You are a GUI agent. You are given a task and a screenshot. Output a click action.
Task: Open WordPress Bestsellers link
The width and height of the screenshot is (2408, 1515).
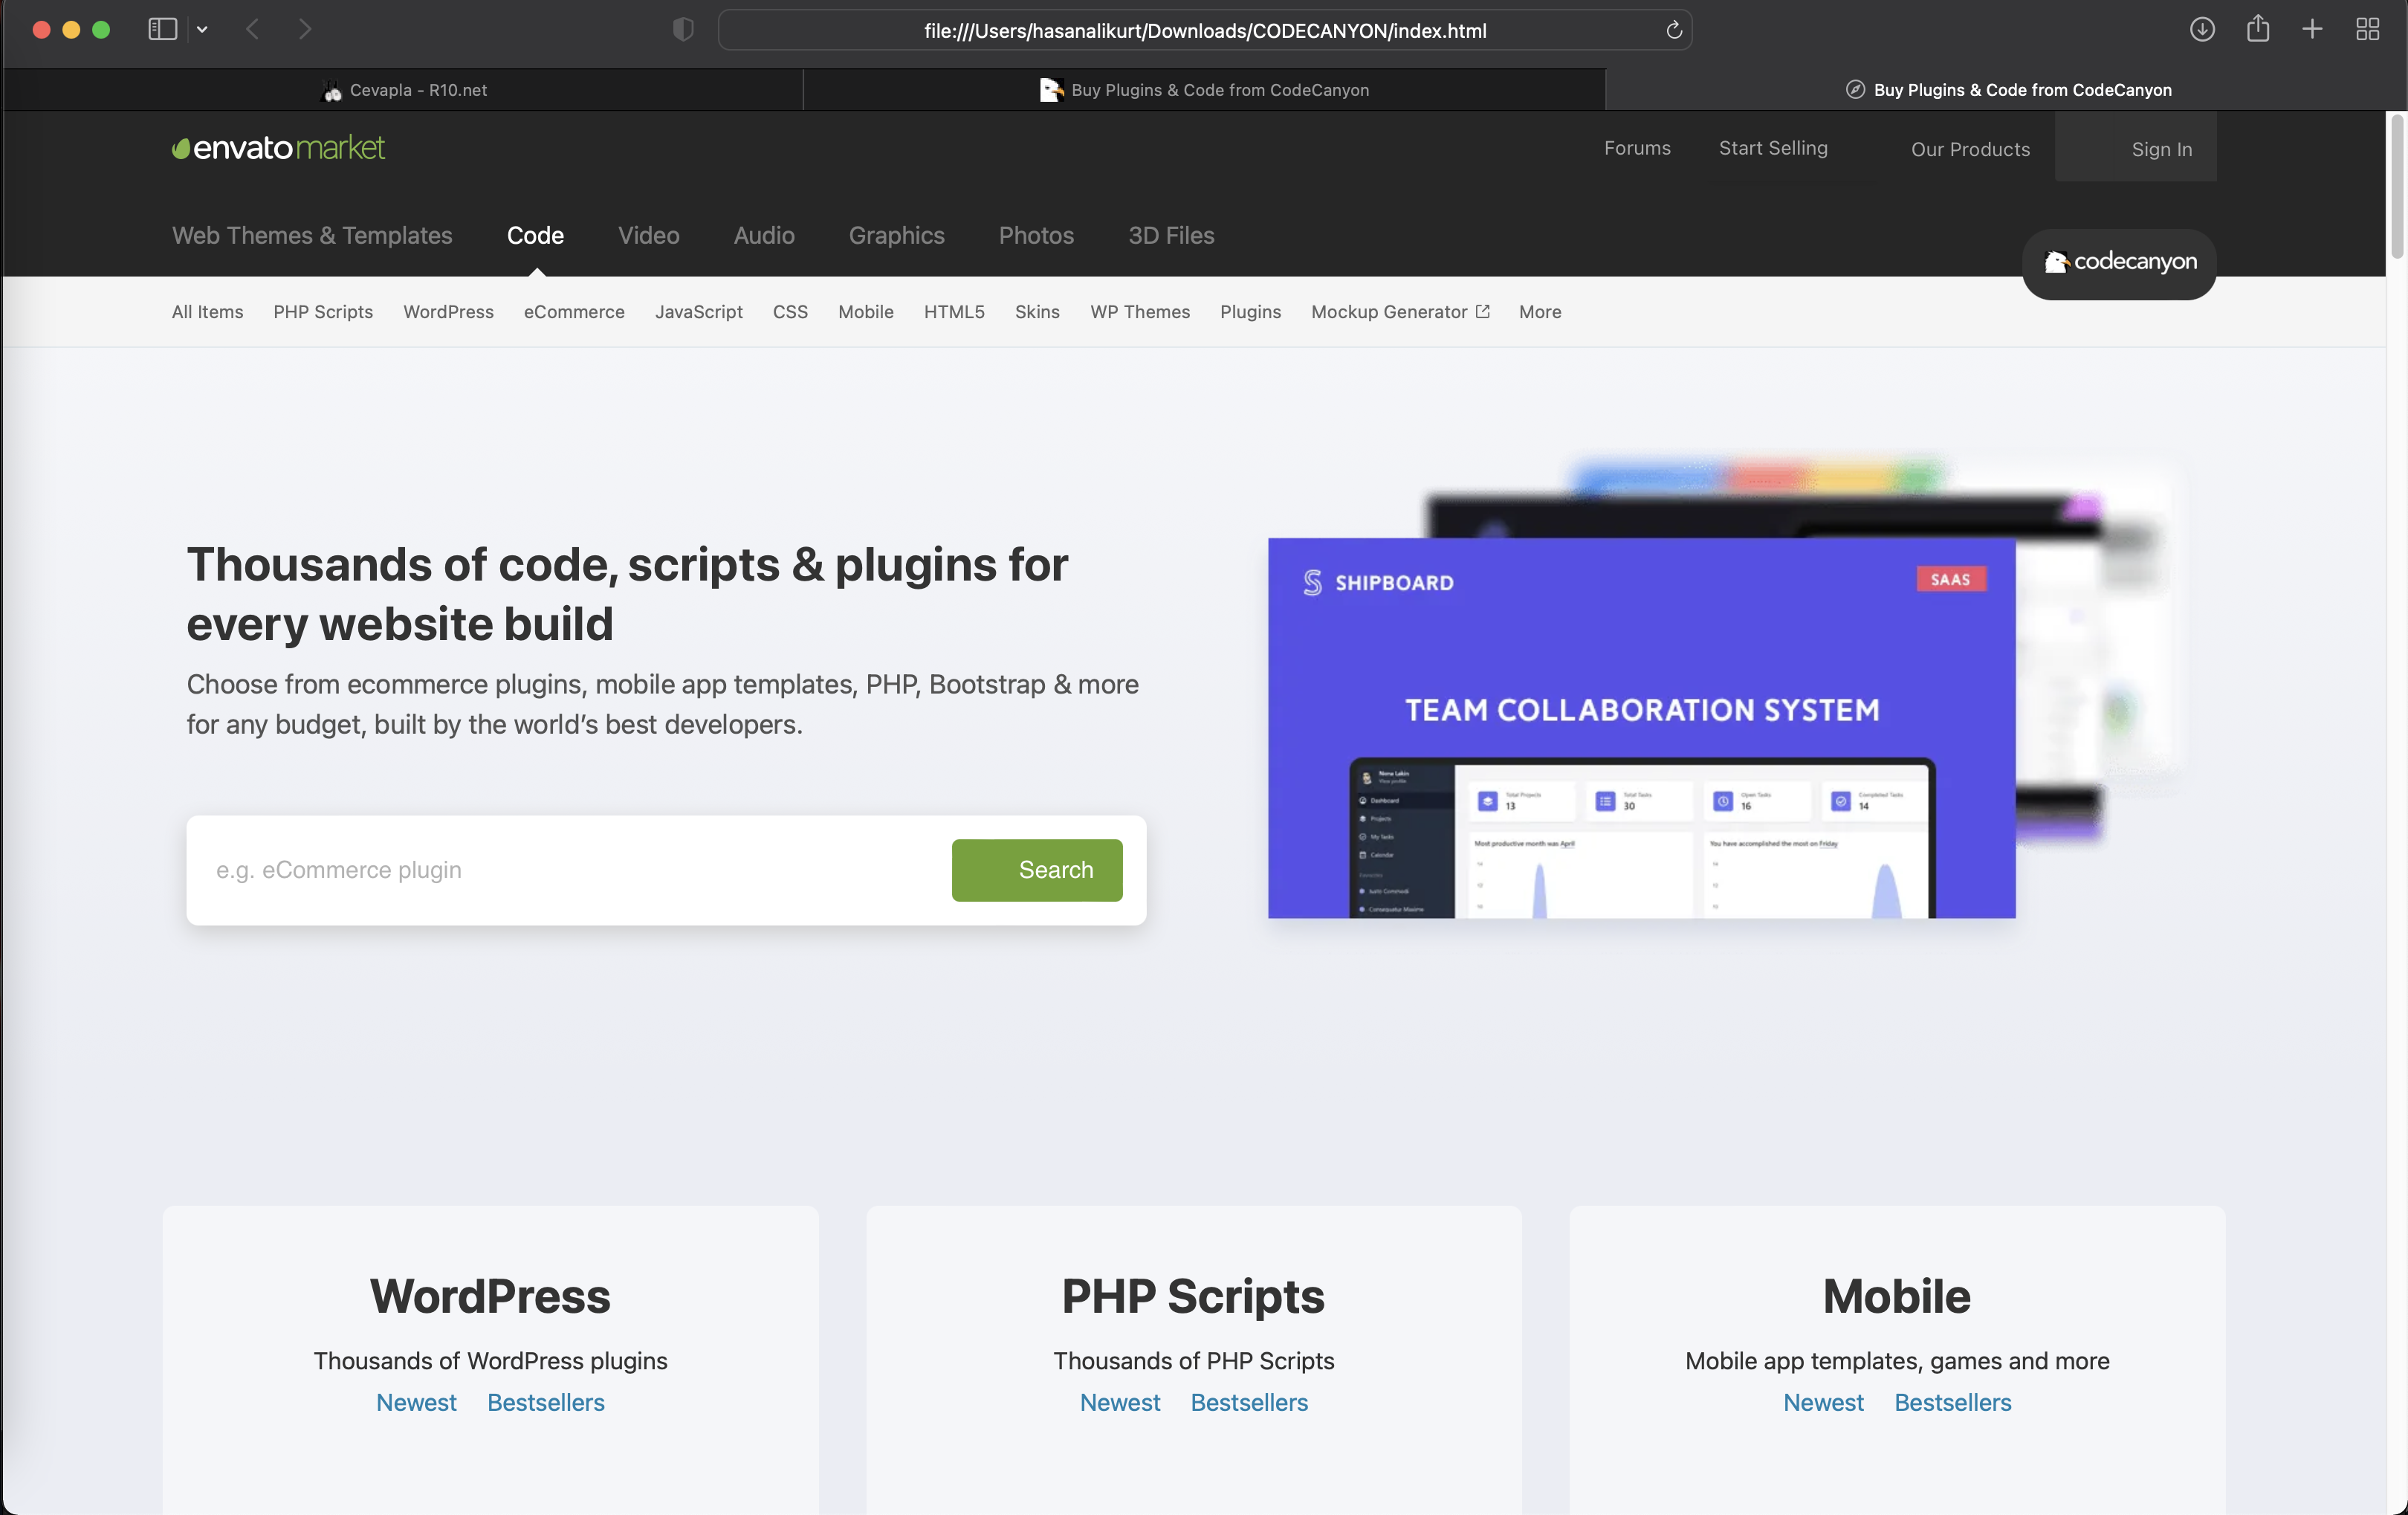click(545, 1402)
